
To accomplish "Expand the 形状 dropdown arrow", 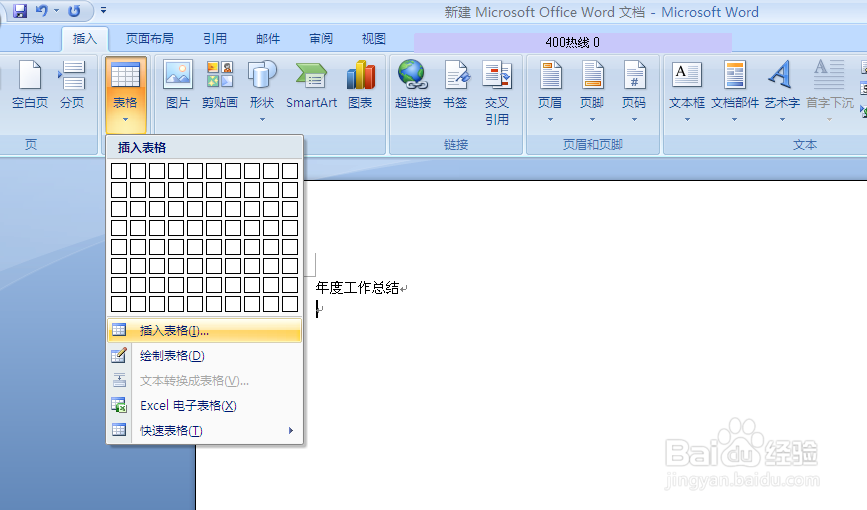I will [x=262, y=119].
